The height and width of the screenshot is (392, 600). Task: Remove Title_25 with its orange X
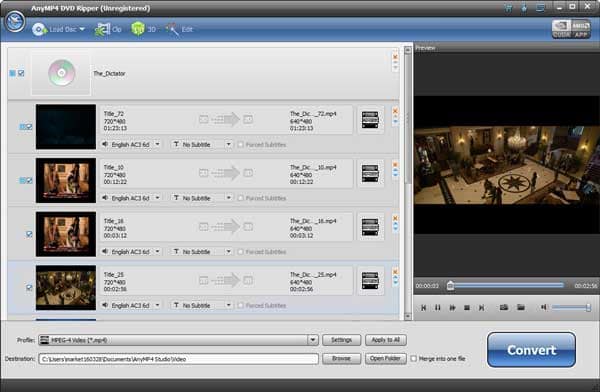(x=395, y=272)
